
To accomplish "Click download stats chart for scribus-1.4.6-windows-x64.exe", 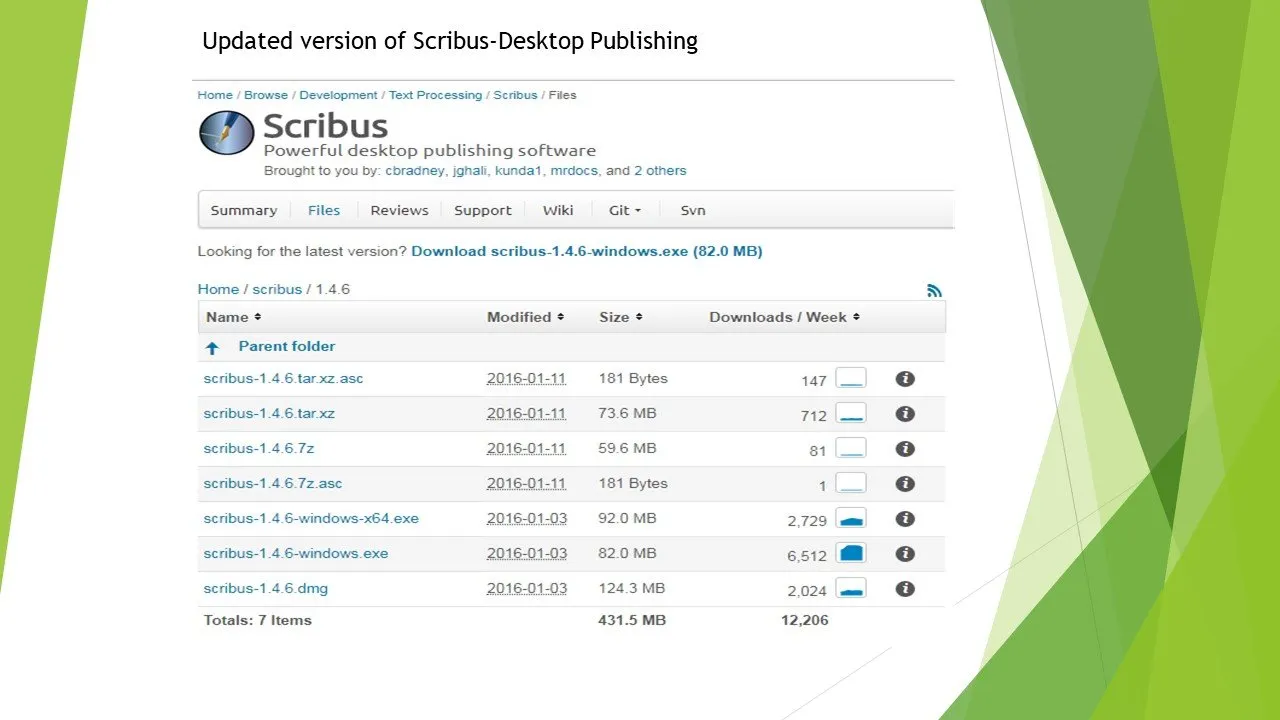I will (x=851, y=518).
